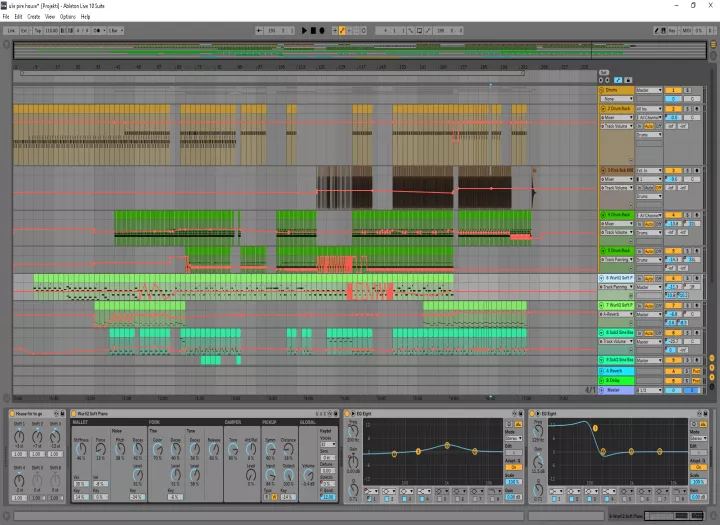Open Ext. In input dropdown on 3 Kick Sub 808
The width and height of the screenshot is (720, 525).
coord(649,170)
